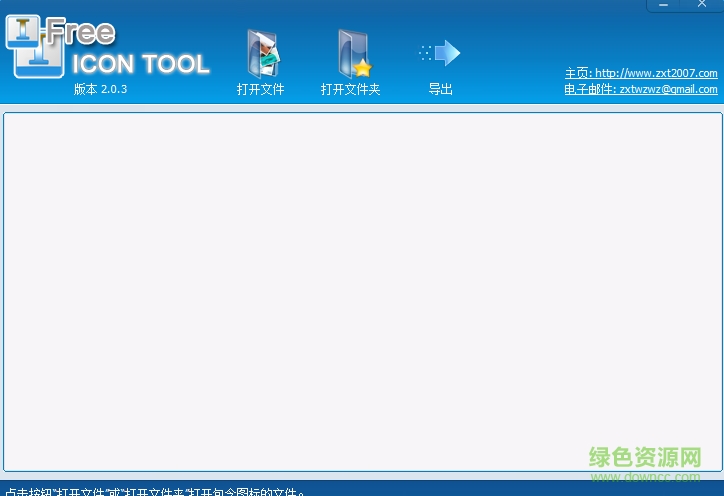Click the ICON TOOL title text
Viewport: 724px width, 496px height.
(140, 65)
